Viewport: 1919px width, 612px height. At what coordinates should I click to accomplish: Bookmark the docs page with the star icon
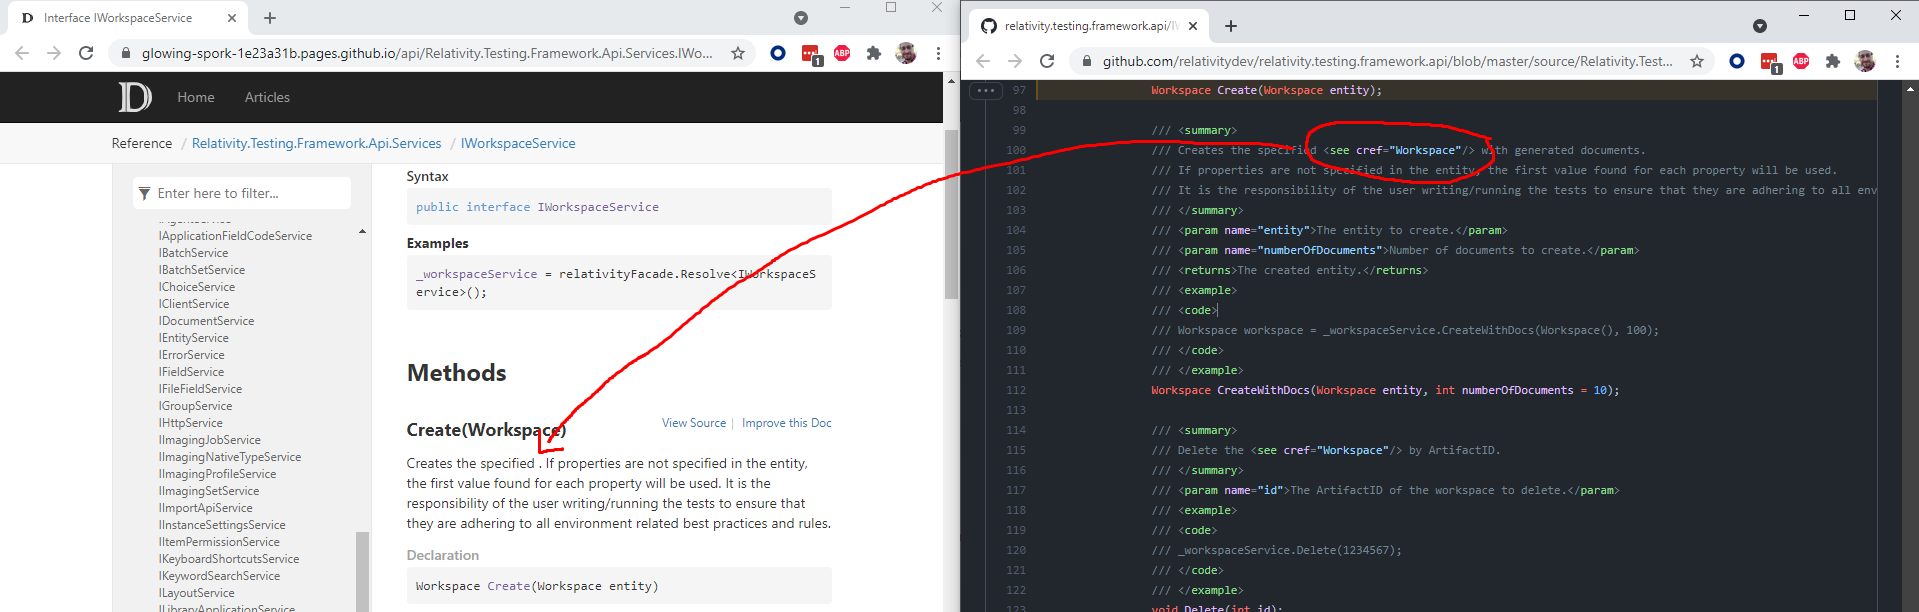point(738,53)
